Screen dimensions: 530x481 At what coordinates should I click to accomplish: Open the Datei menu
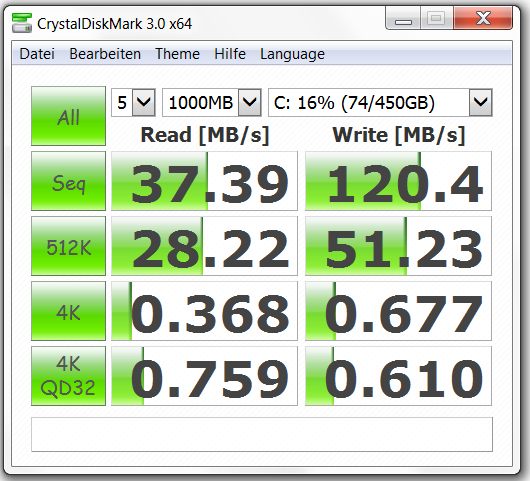tap(37, 54)
